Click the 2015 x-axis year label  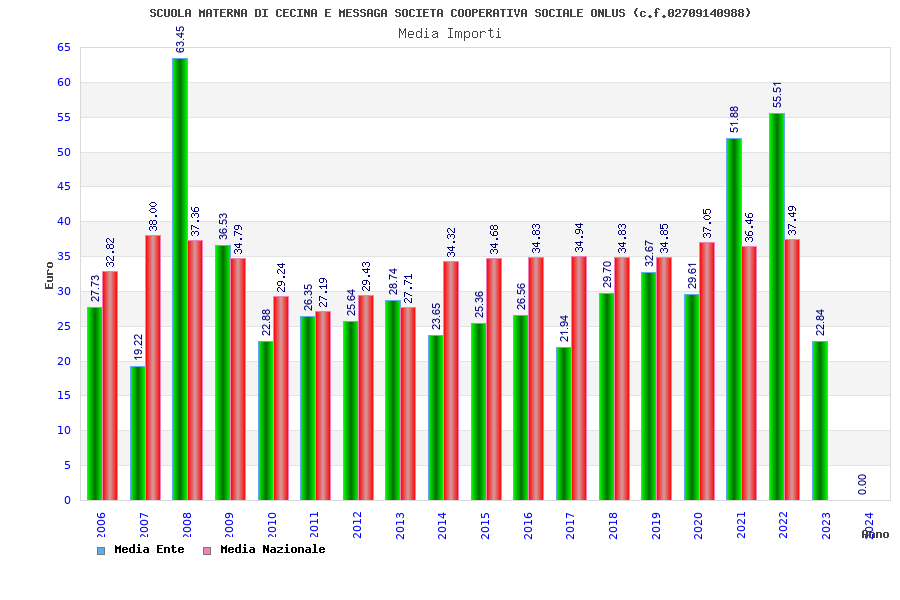485,525
